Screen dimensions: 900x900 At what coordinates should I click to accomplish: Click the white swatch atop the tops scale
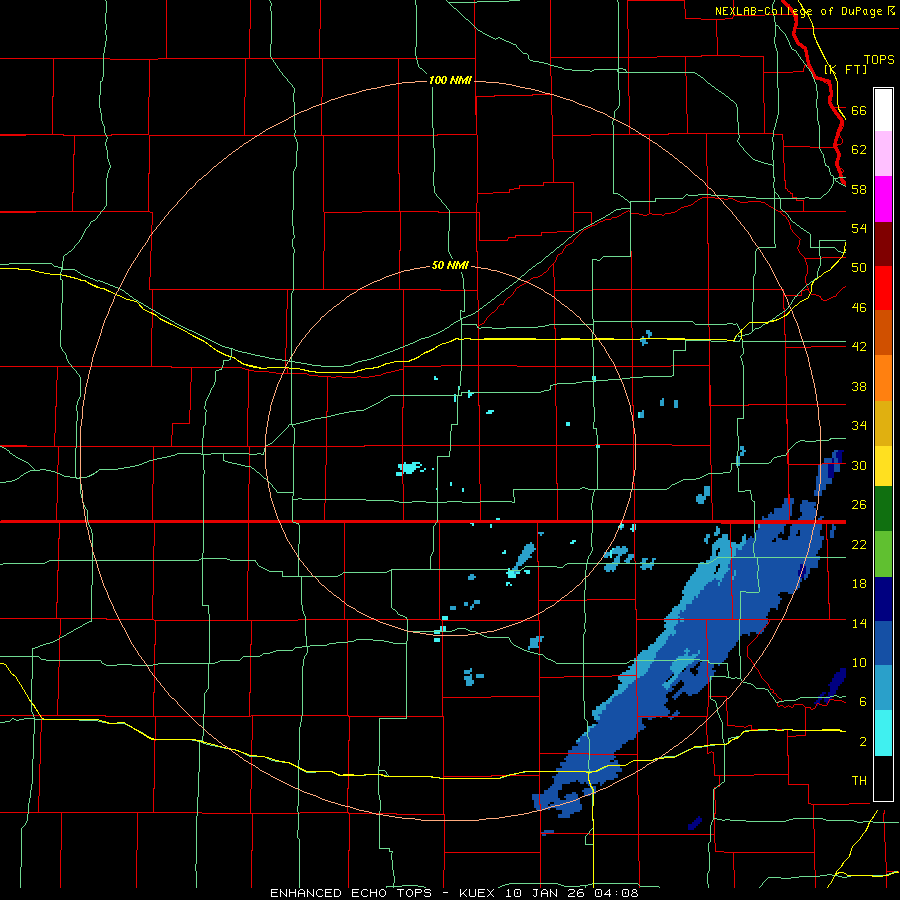(883, 110)
